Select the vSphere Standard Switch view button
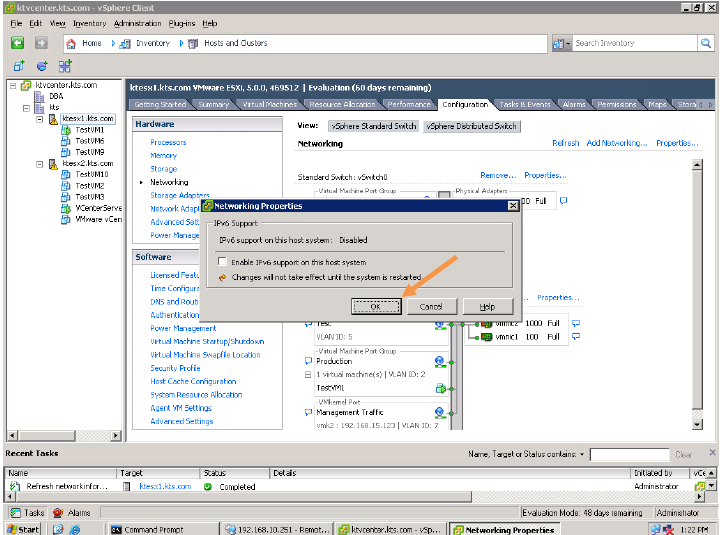The height and width of the screenshot is (535, 720). (373, 126)
